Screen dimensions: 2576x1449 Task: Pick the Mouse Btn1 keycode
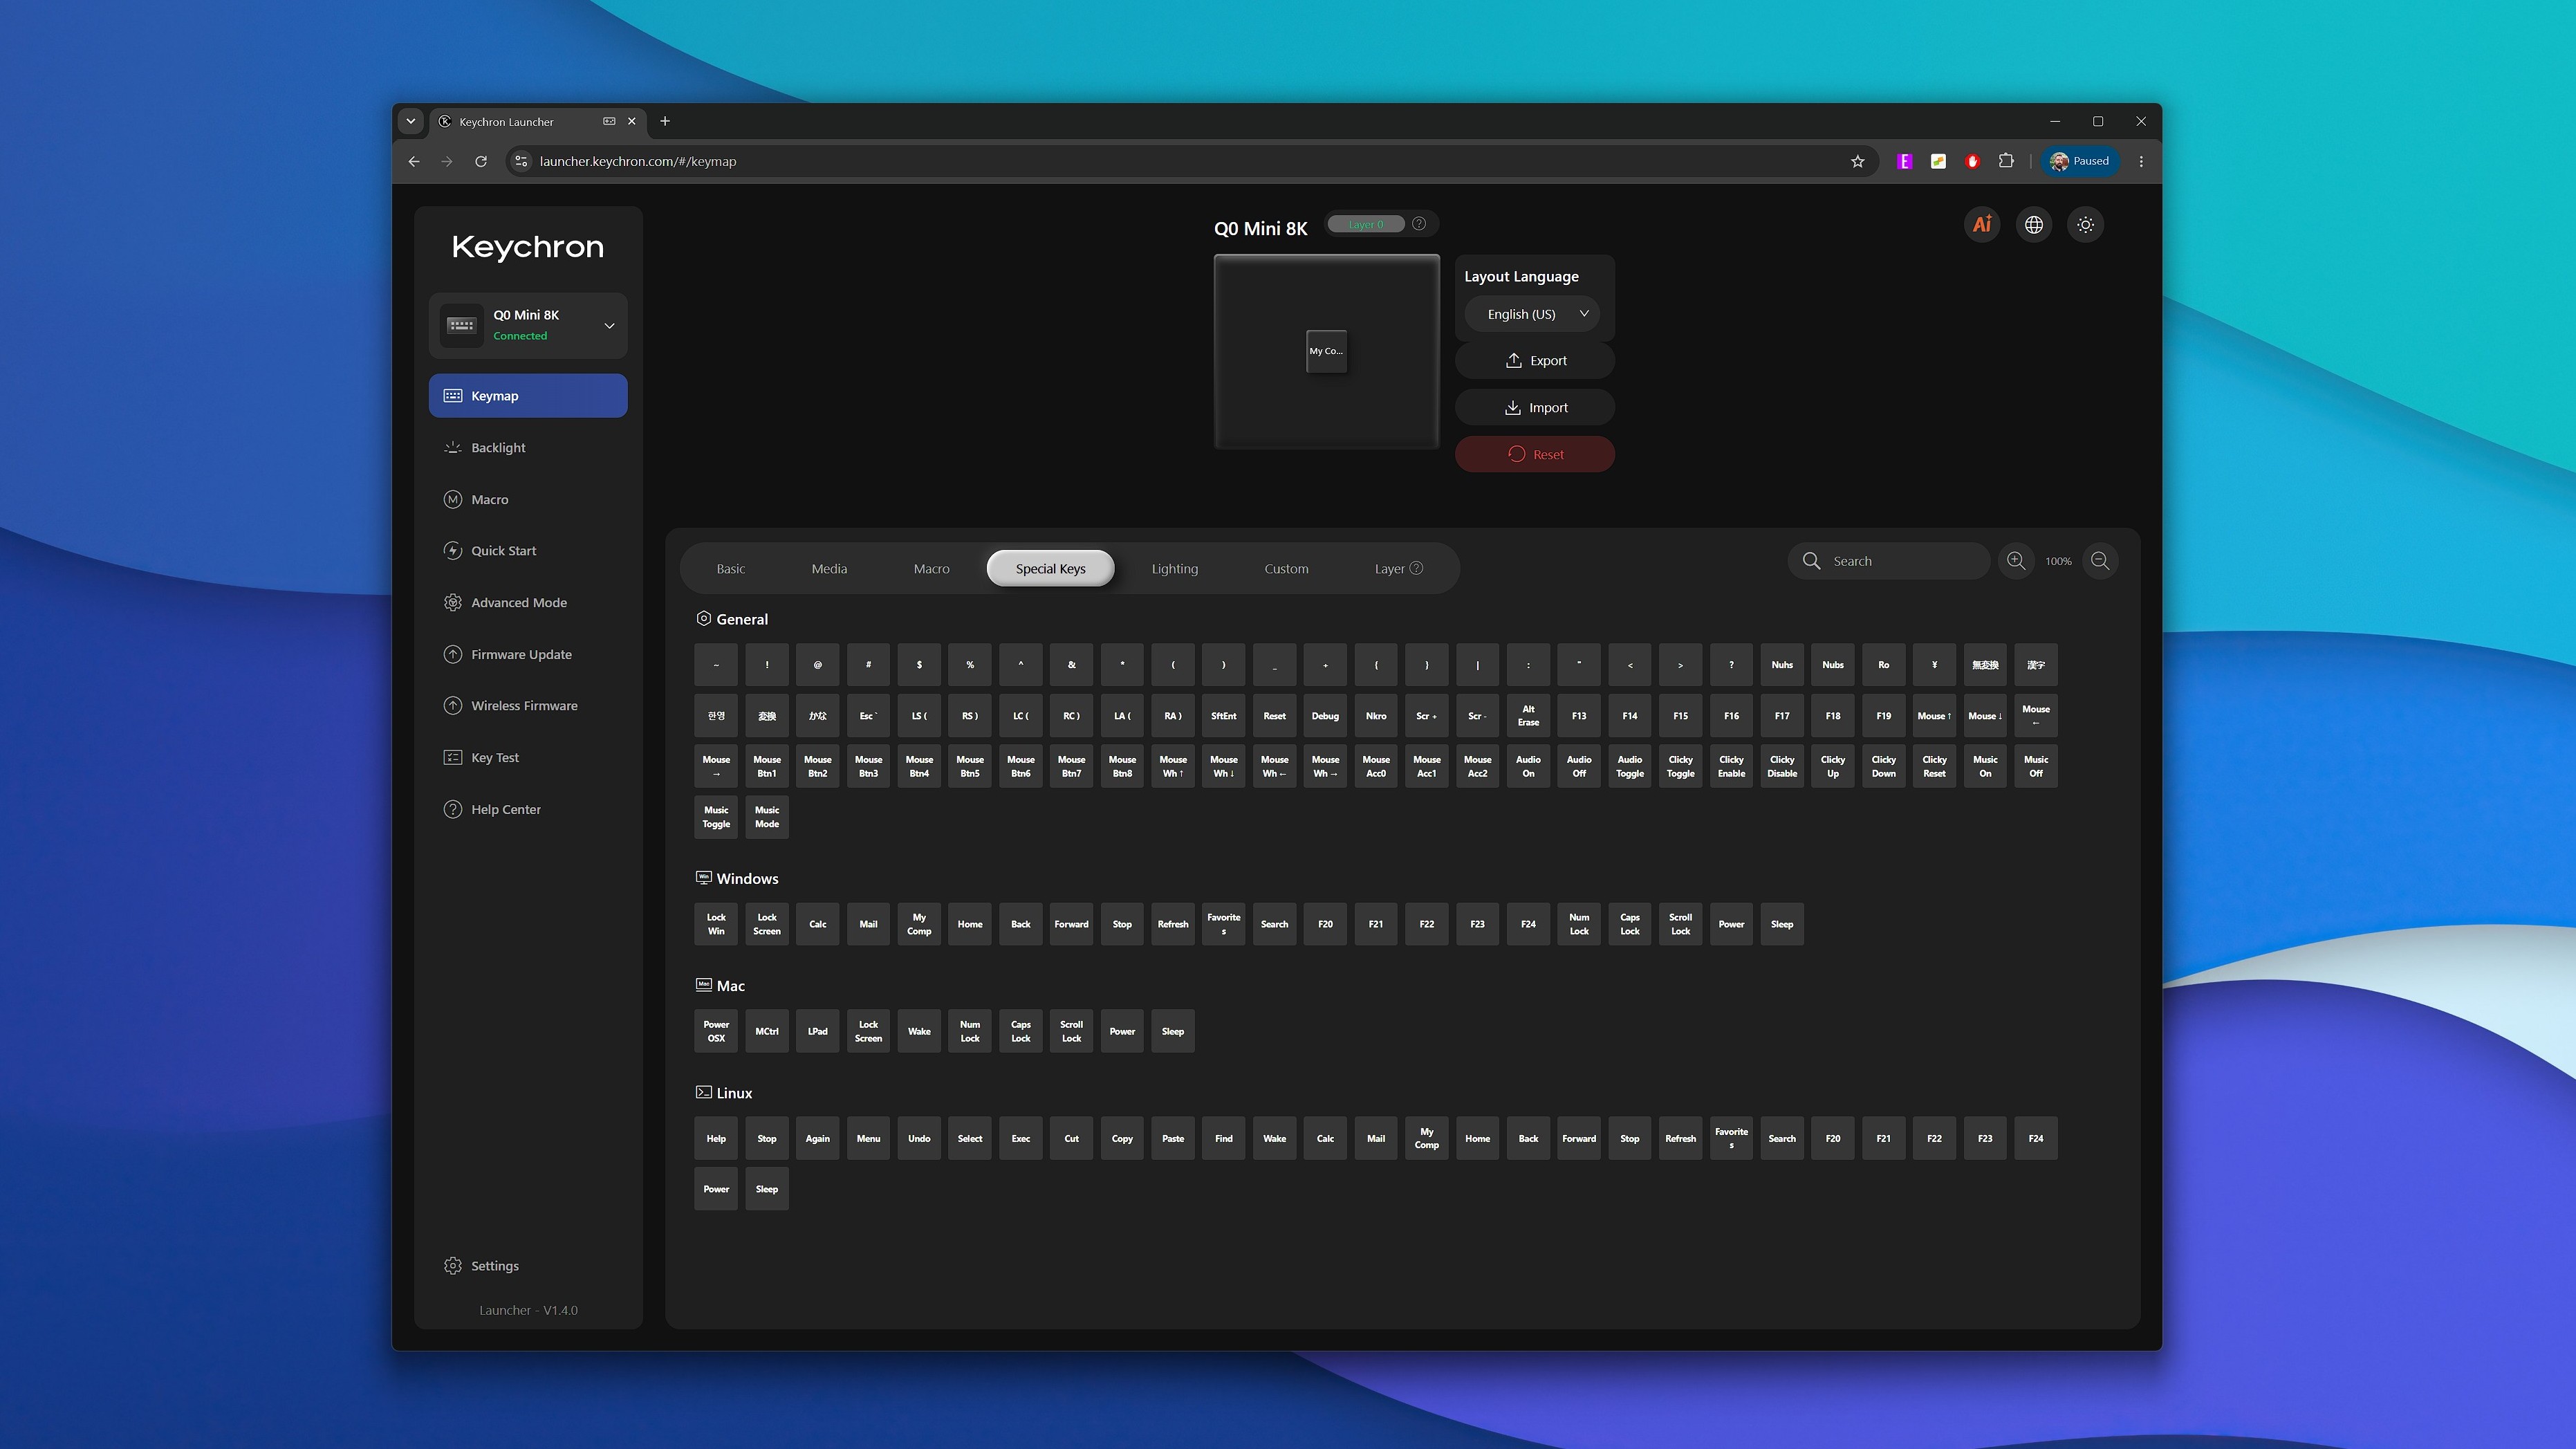767,766
